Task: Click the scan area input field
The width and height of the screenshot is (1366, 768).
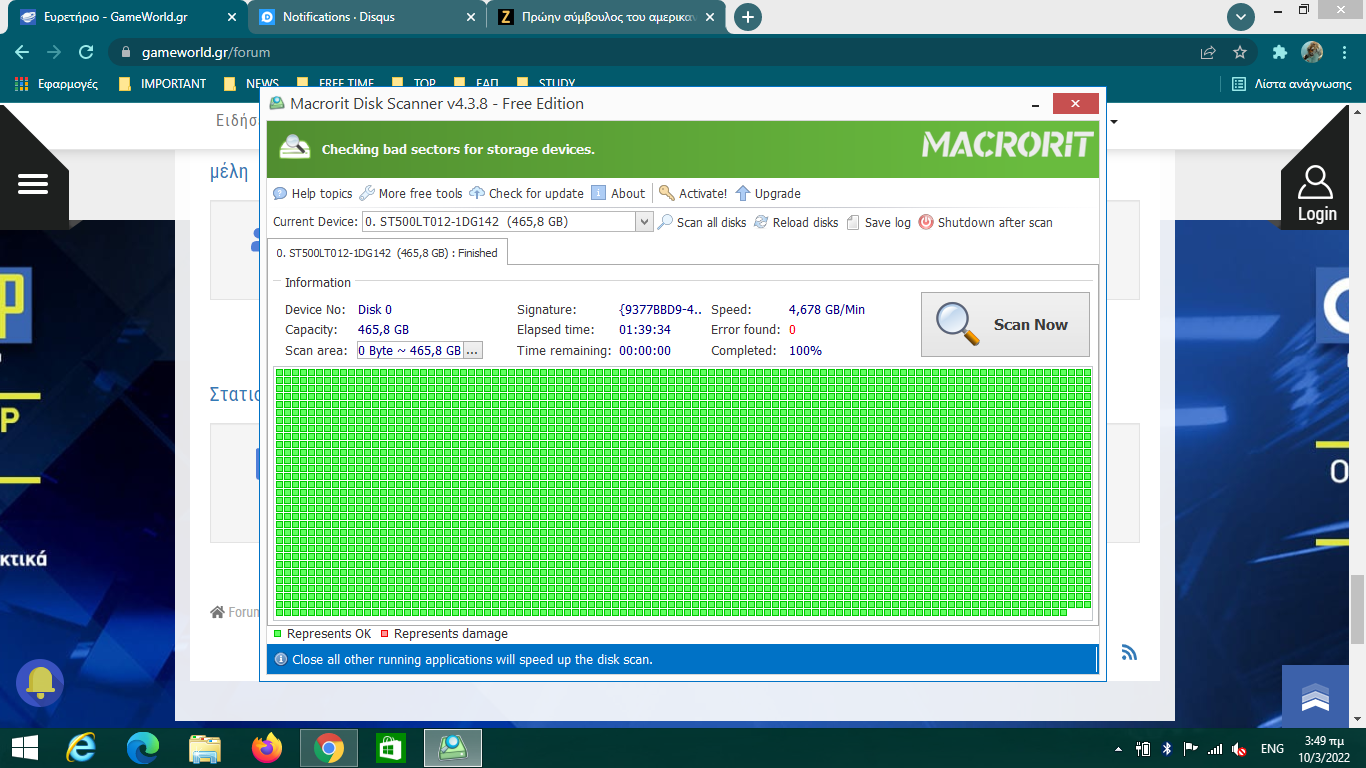Action: click(x=410, y=351)
